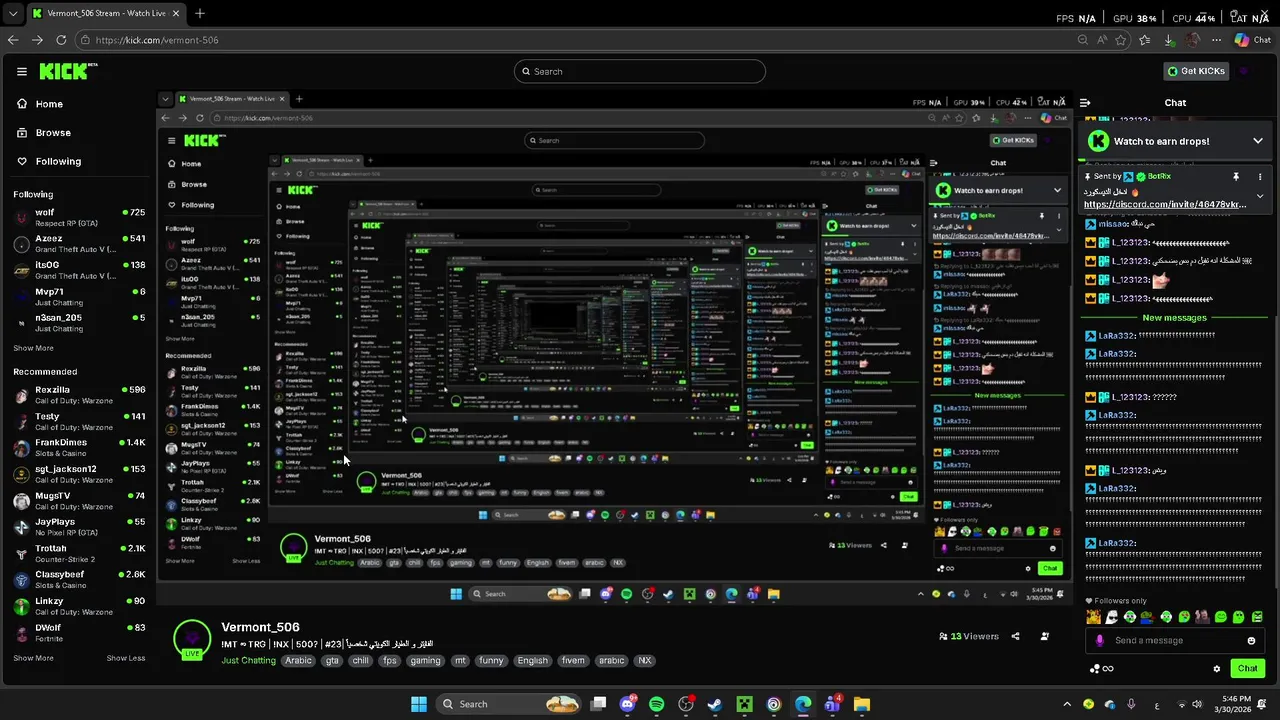Insert the smiling green blob emote
Screen dimensions: 1280x720
[x=1221, y=617]
